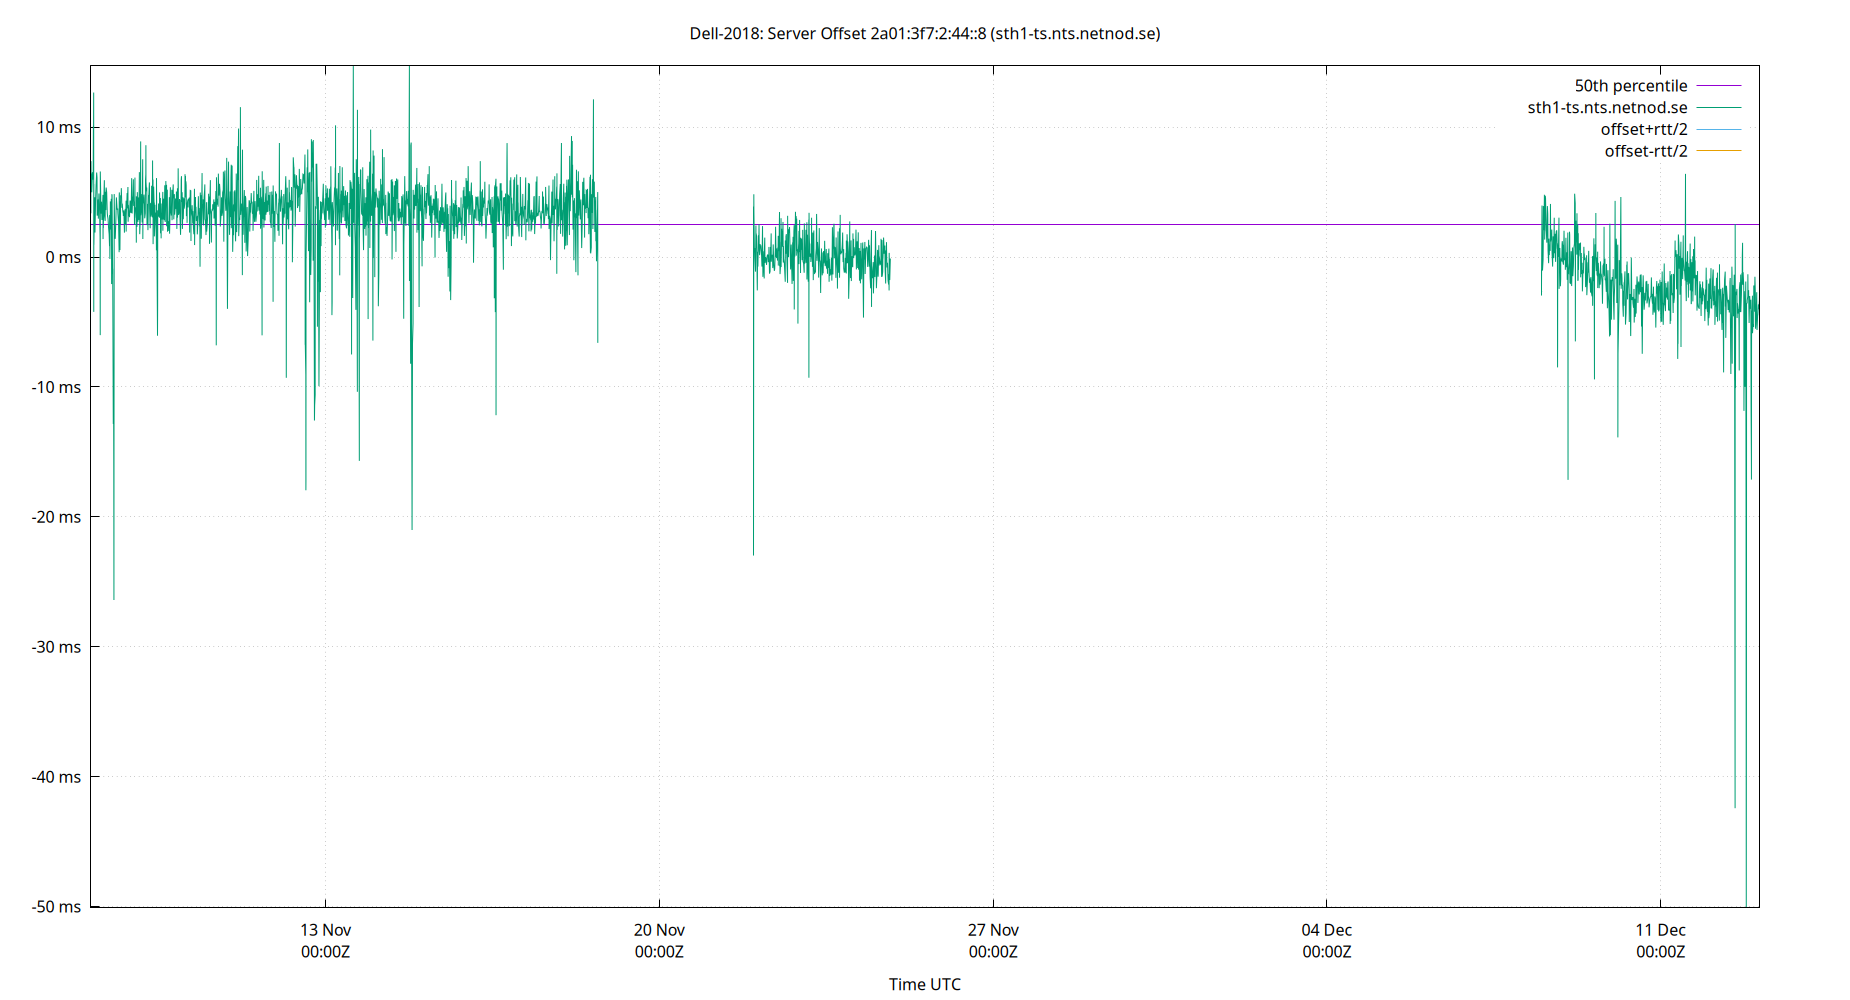Toggle visibility of the offset+rtt/2 series
This screenshot has height=1000, width=1850.
1645,128
